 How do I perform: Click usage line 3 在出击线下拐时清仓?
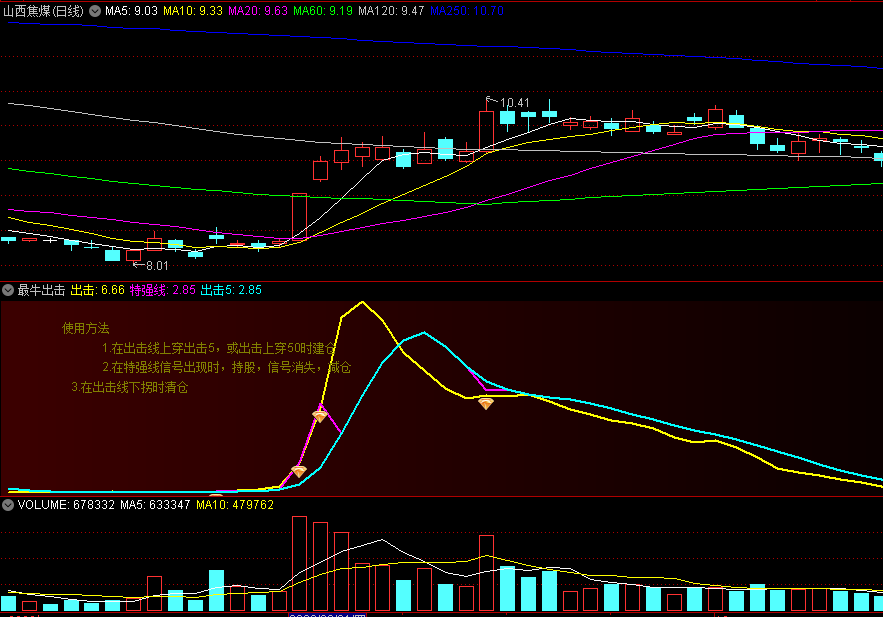coord(130,387)
